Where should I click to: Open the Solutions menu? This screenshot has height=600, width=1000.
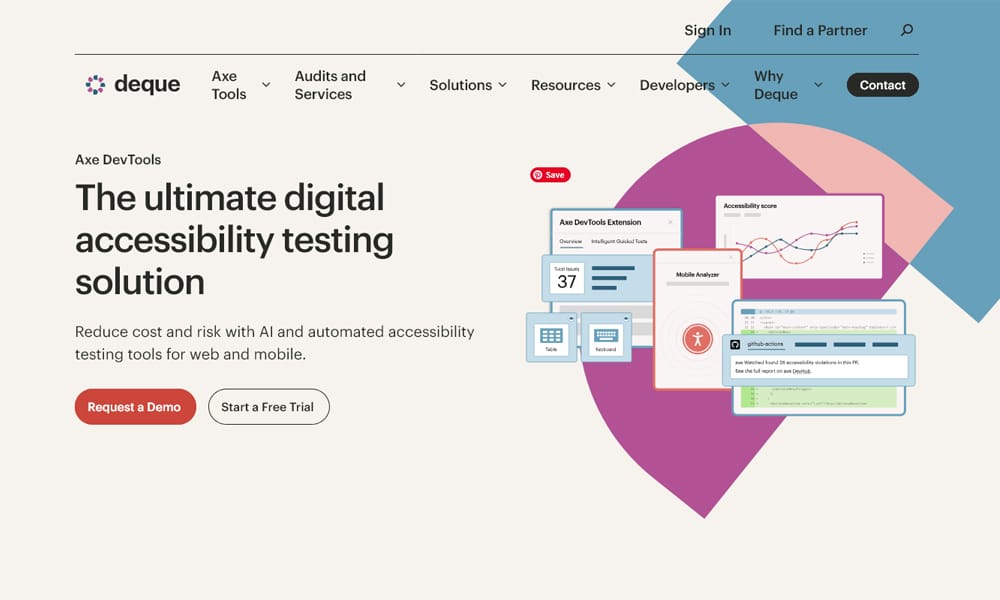tap(468, 85)
